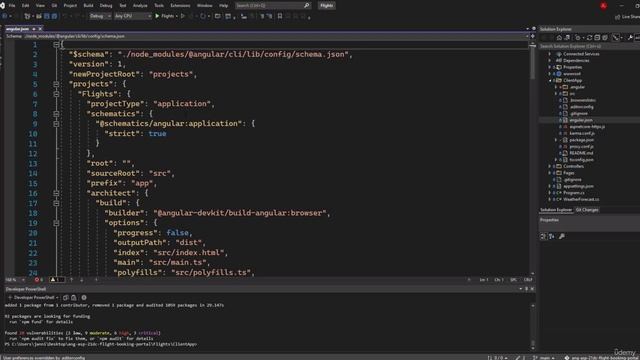The height and width of the screenshot is (360, 640).
Task: Click Solution Explorer properties wrench icon
Action: (630, 38)
